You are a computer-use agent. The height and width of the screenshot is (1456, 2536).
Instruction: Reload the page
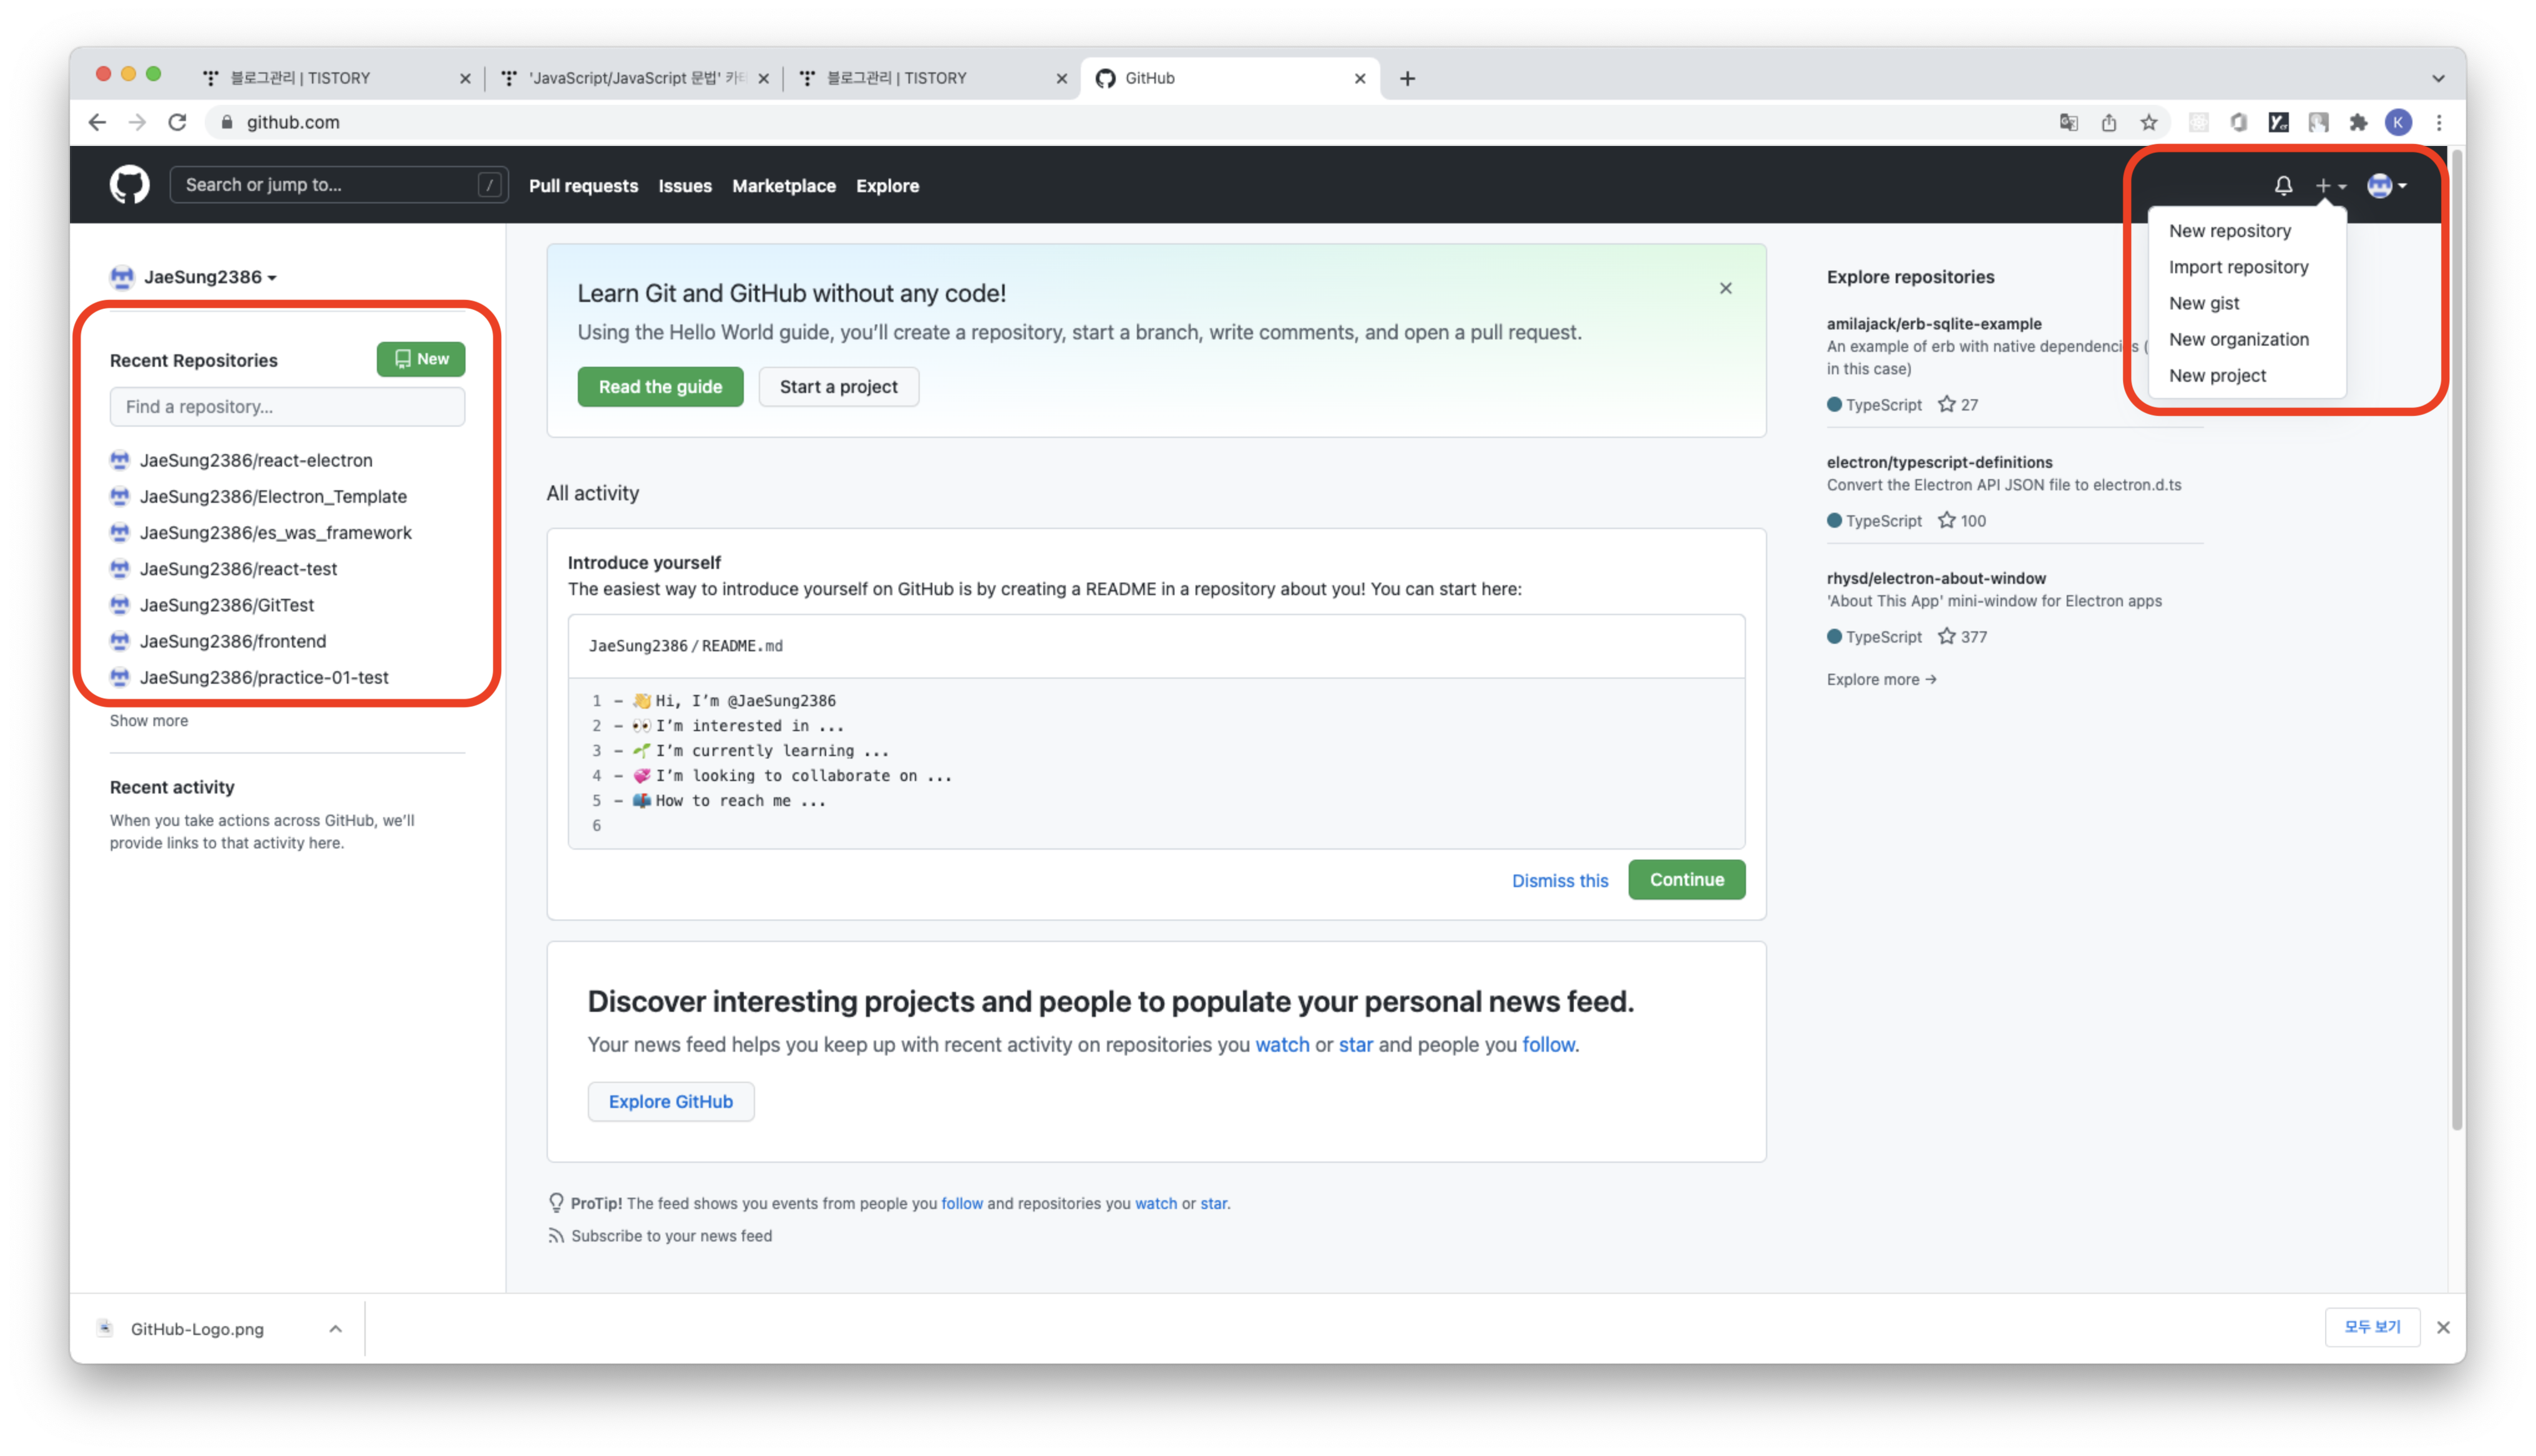tap(177, 122)
